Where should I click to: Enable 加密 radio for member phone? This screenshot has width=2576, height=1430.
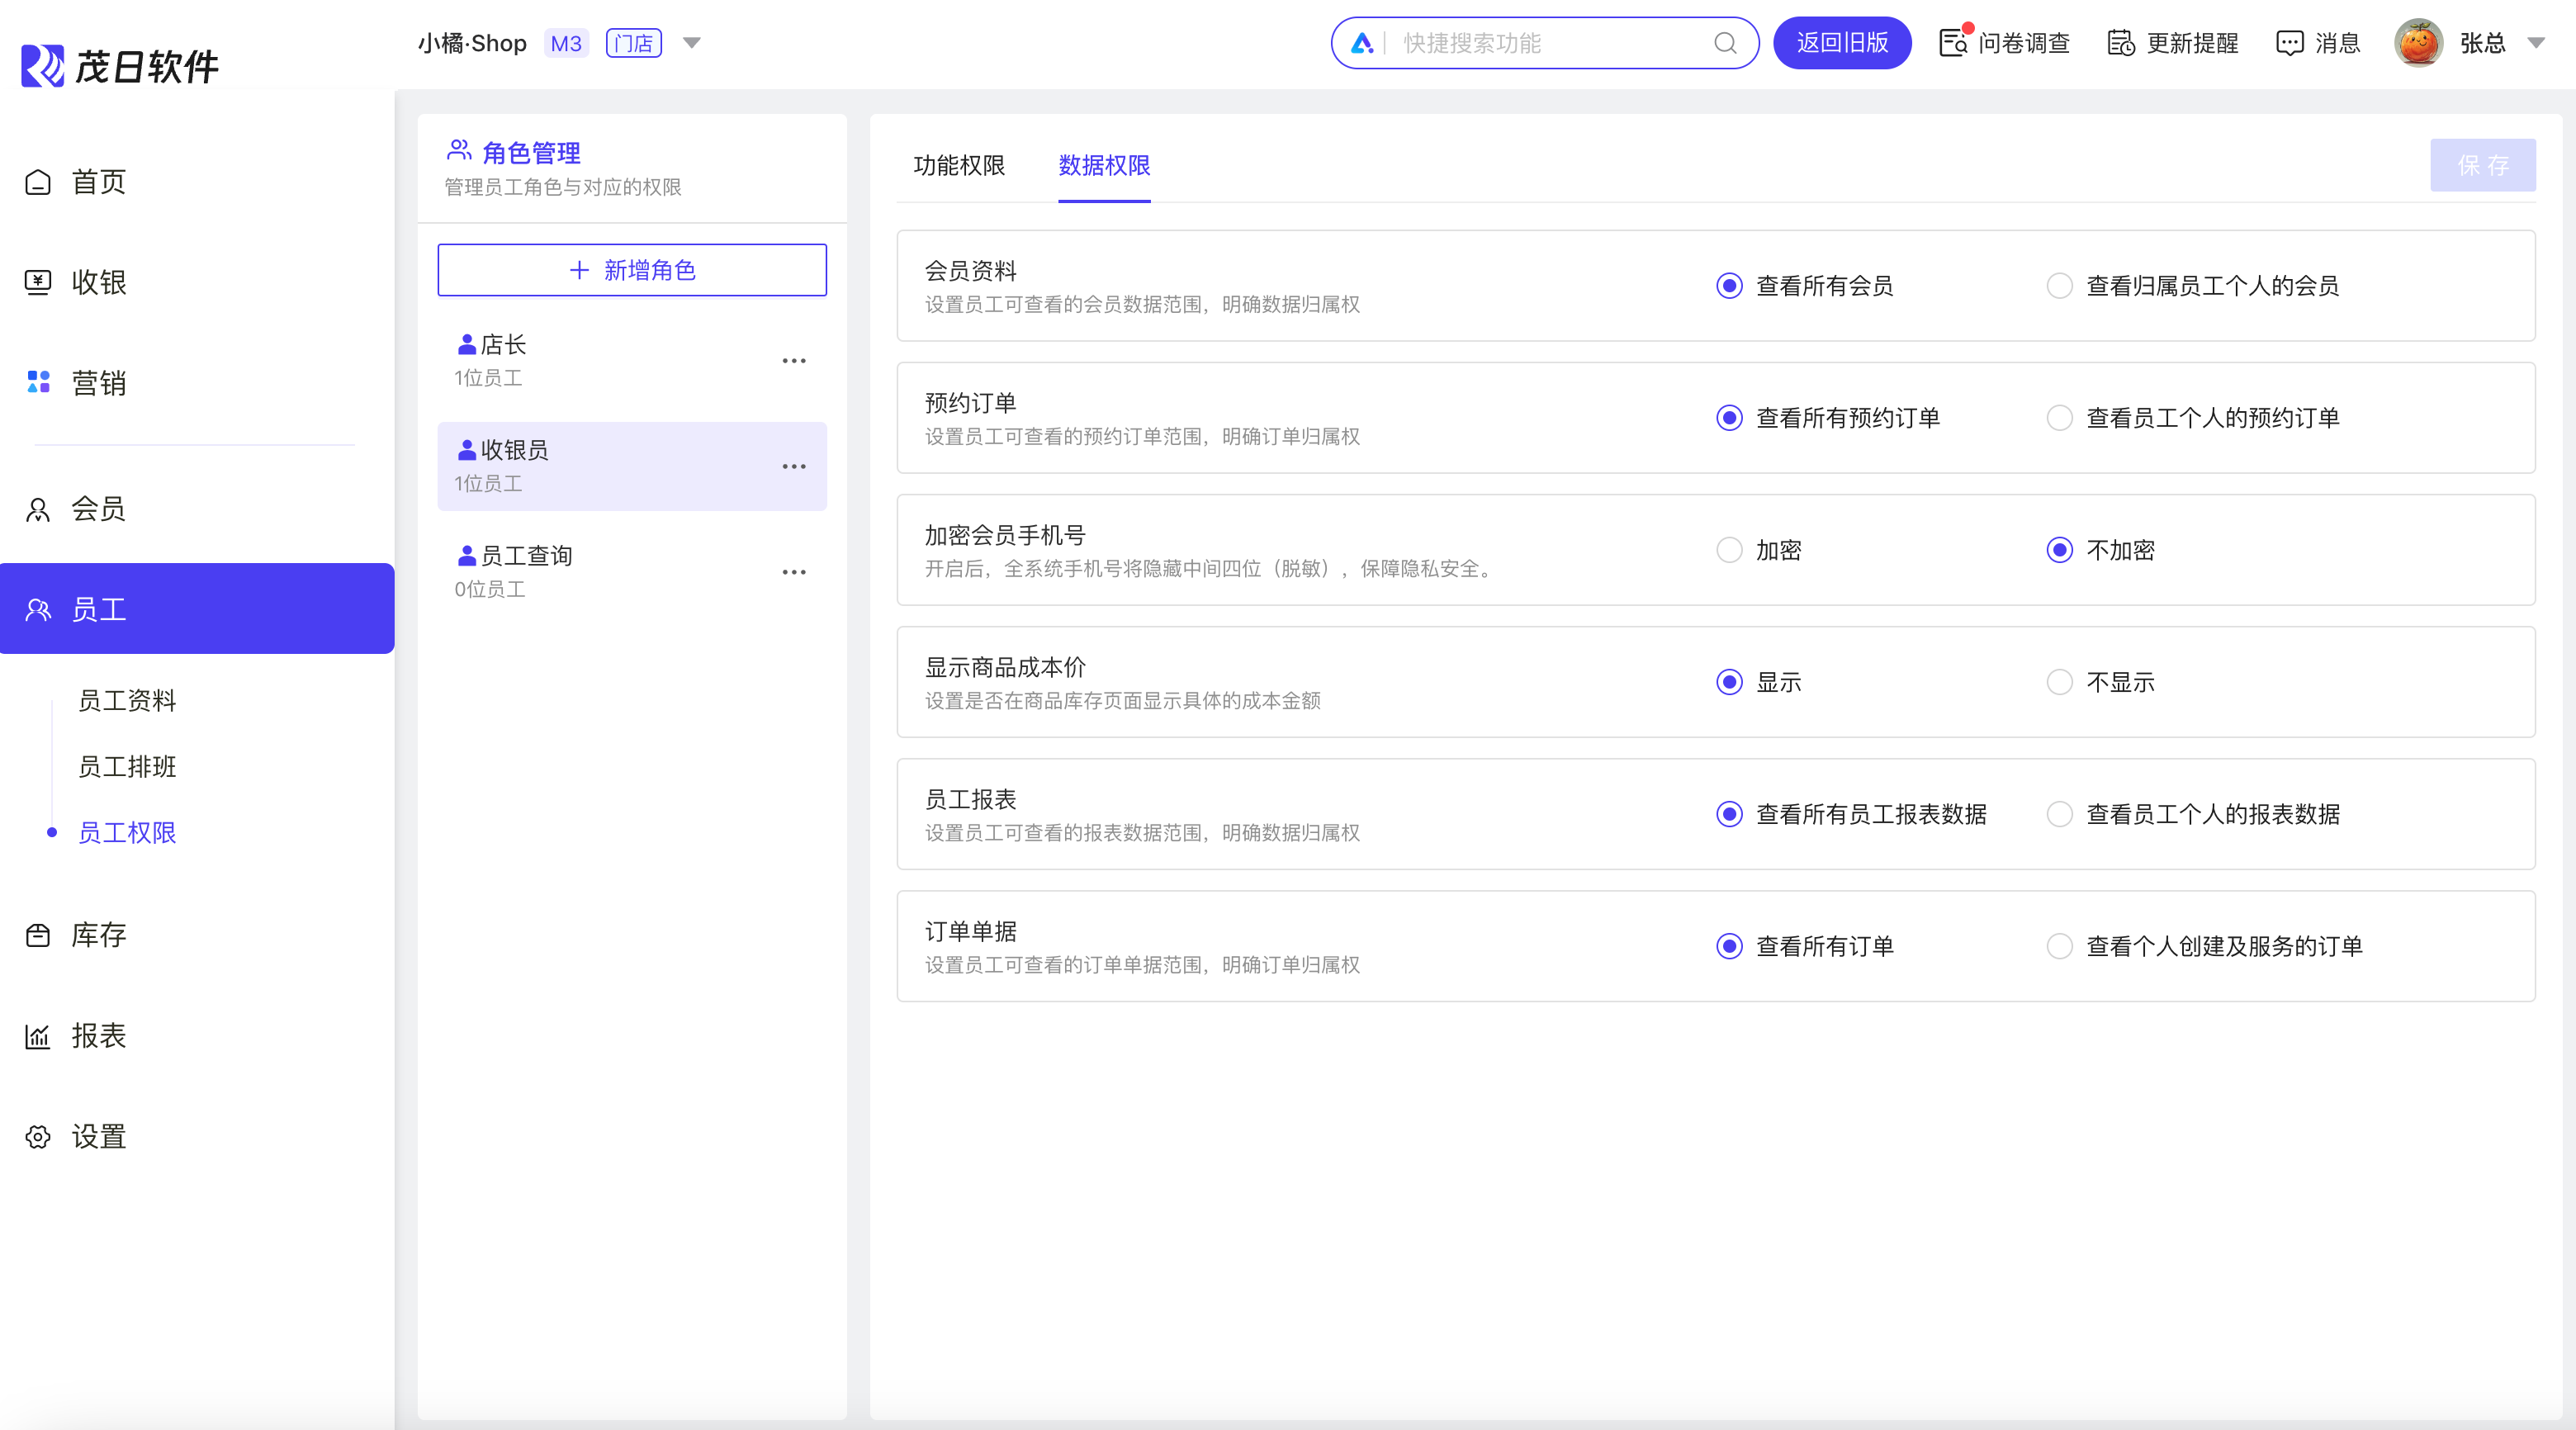tap(1729, 550)
